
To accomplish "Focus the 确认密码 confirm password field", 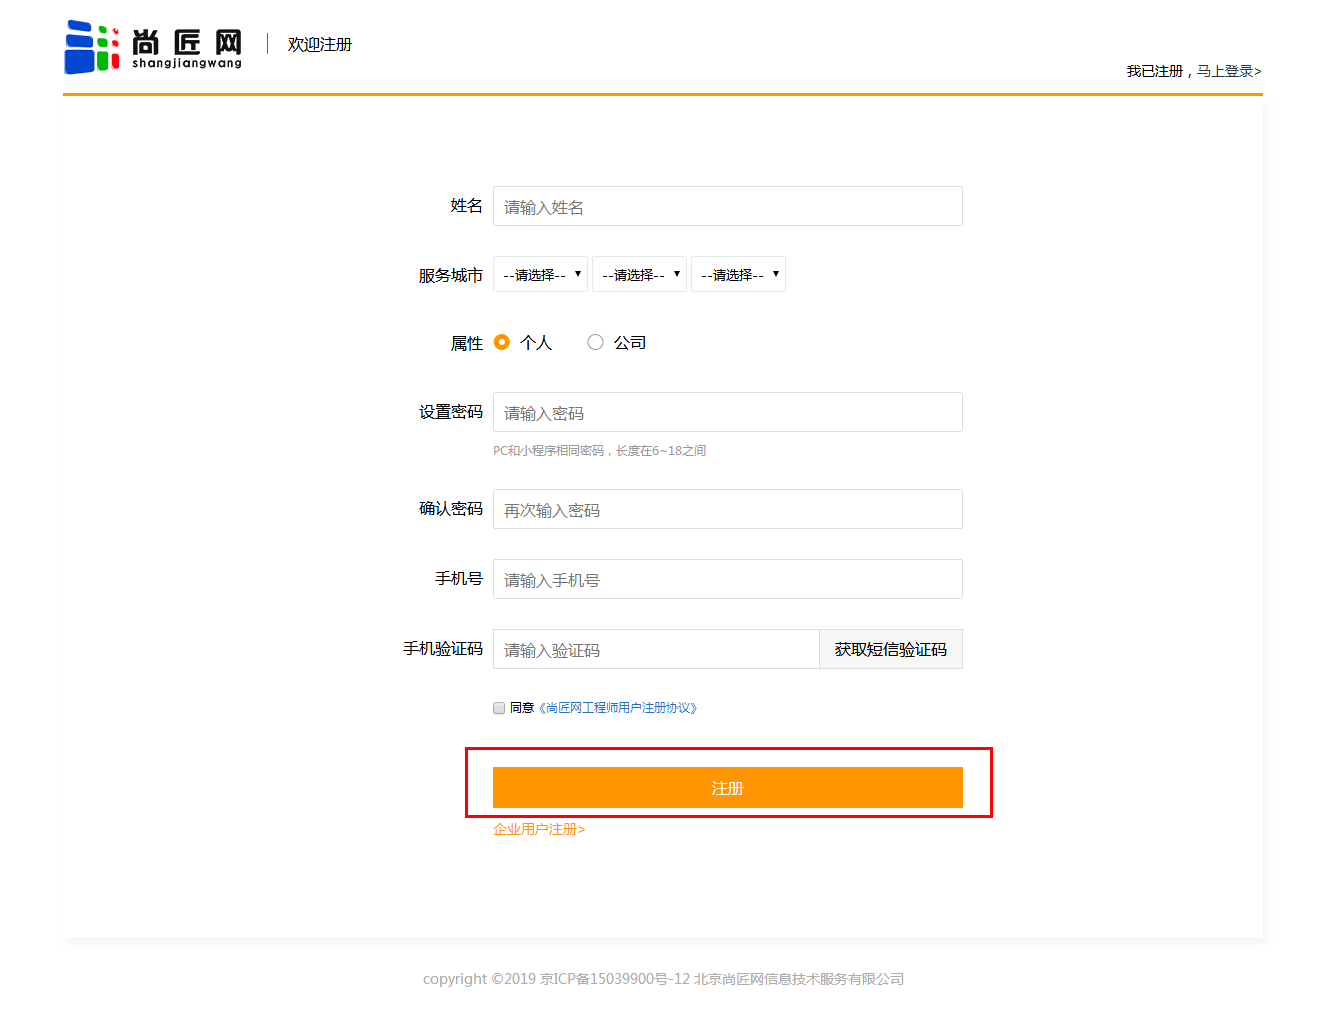I will (x=727, y=509).
